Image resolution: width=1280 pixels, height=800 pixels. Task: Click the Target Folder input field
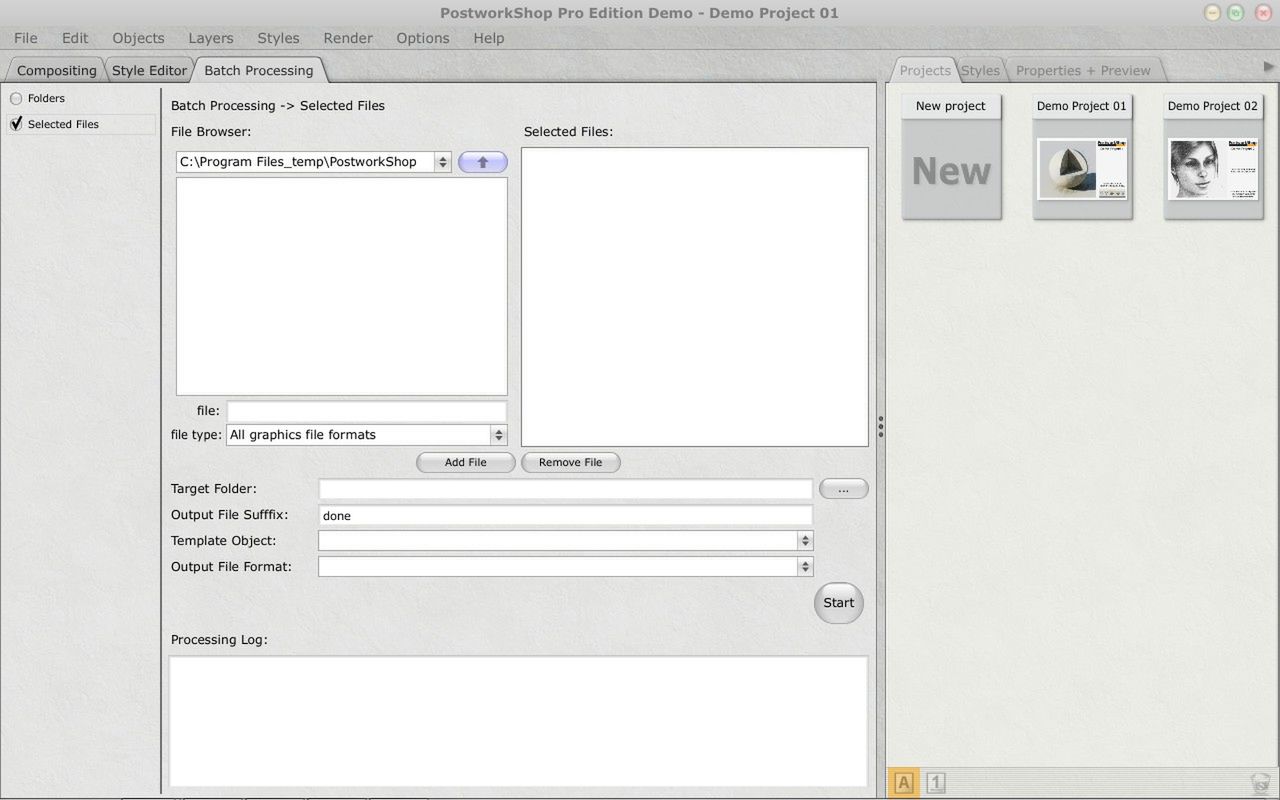click(x=566, y=489)
